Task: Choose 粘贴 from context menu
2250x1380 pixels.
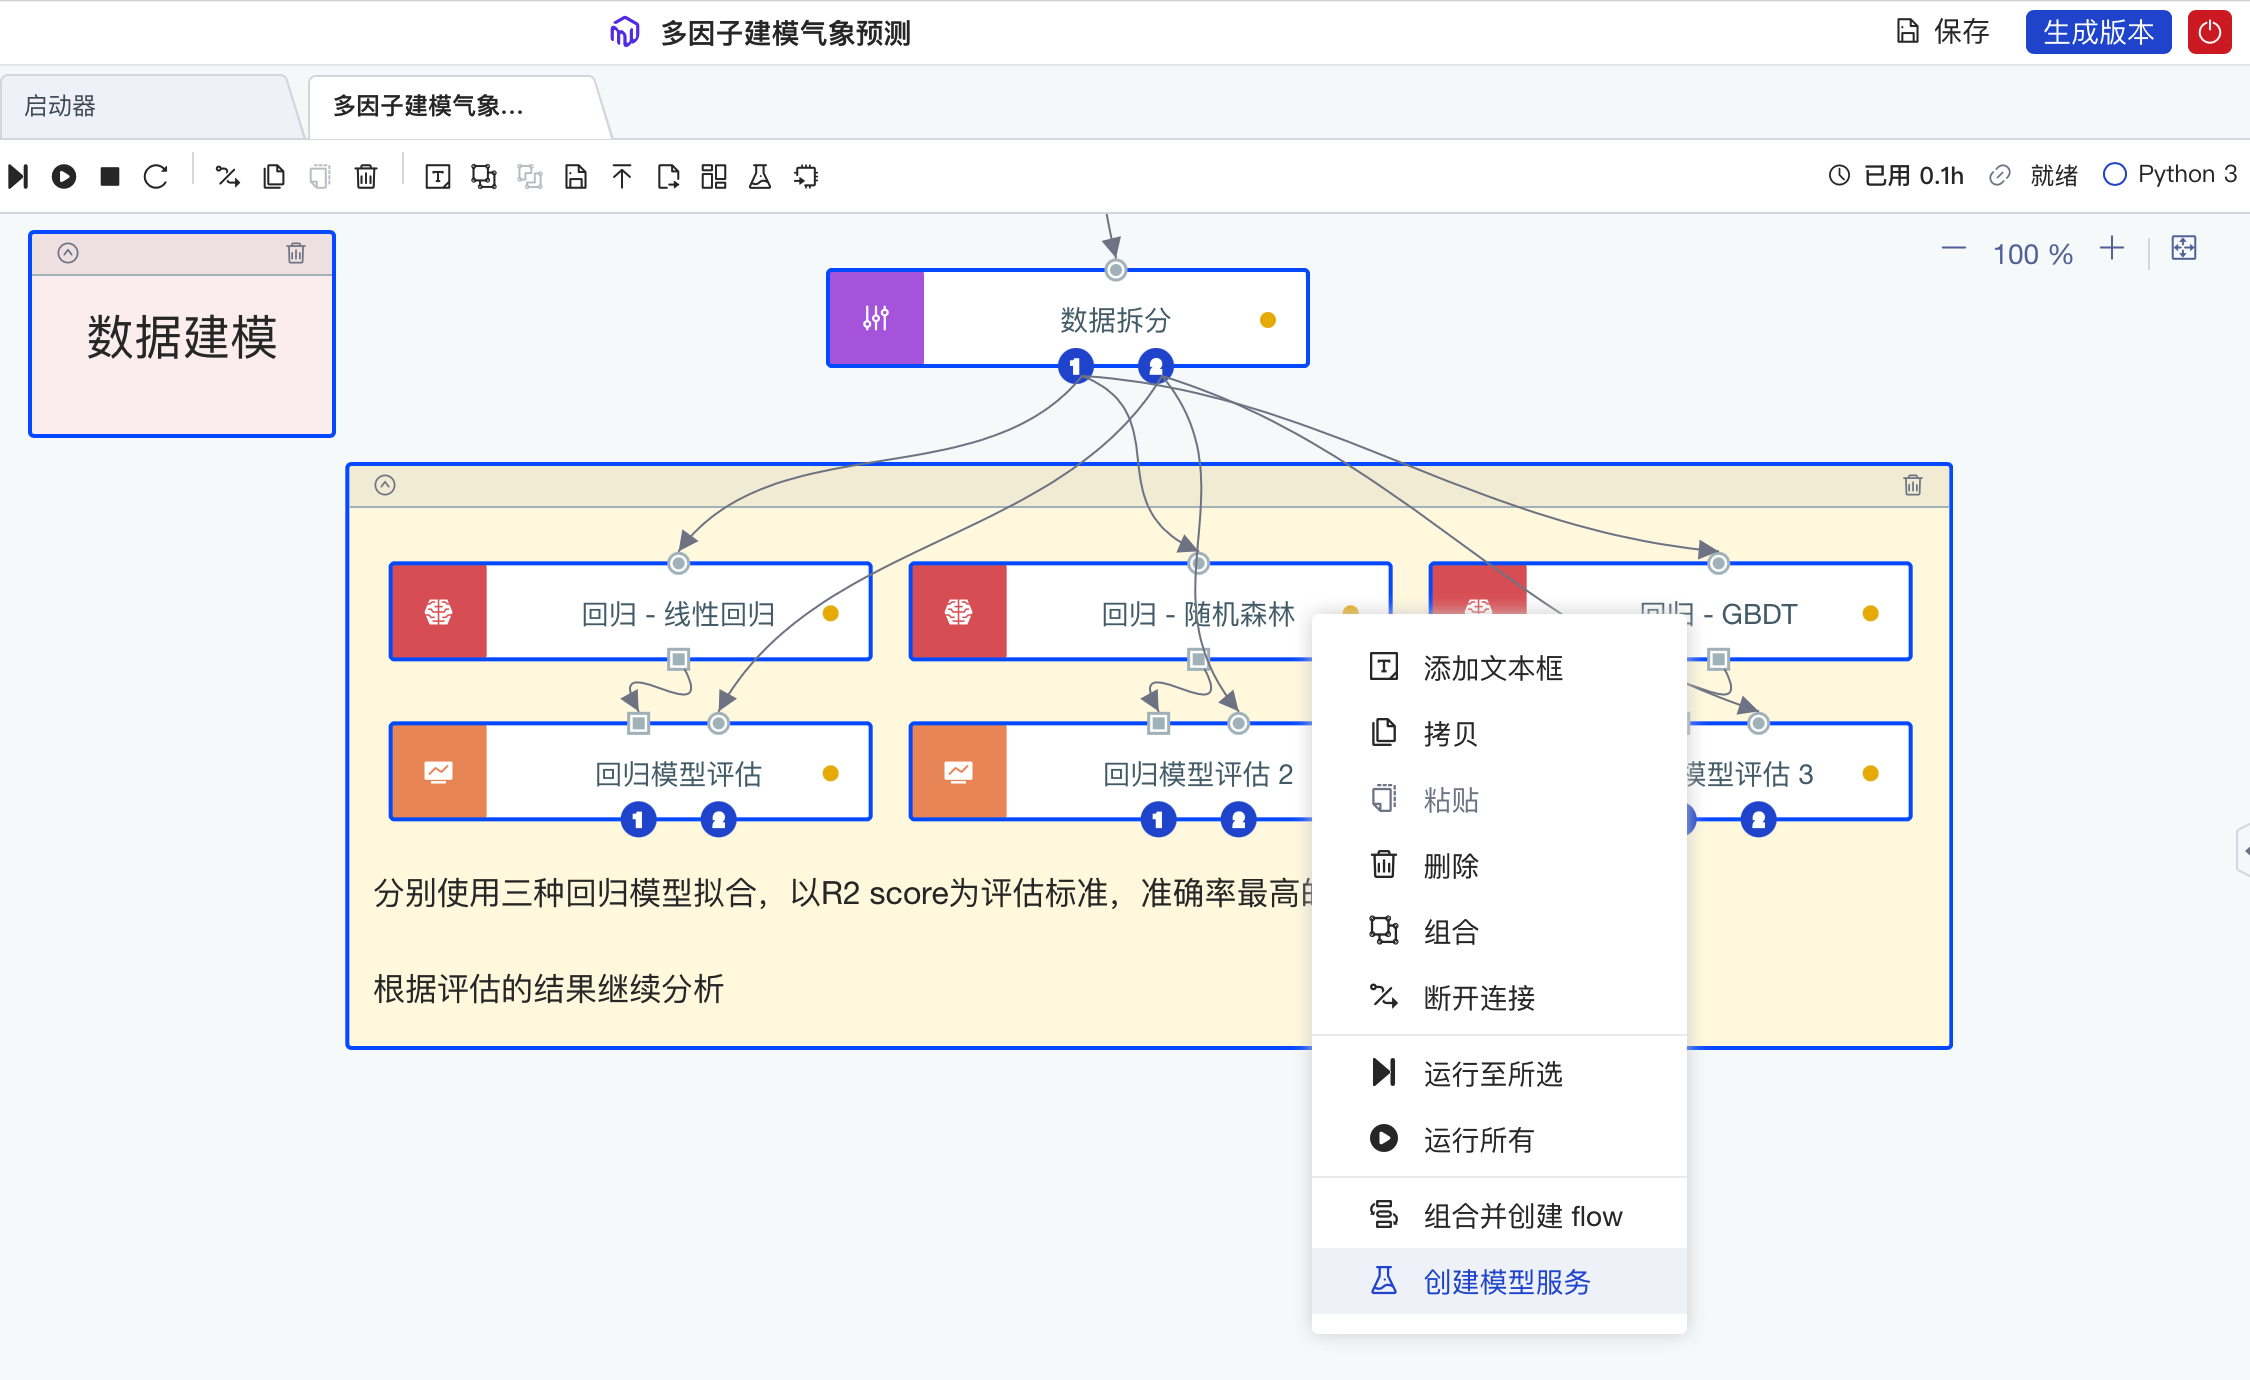Action: tap(1499, 800)
